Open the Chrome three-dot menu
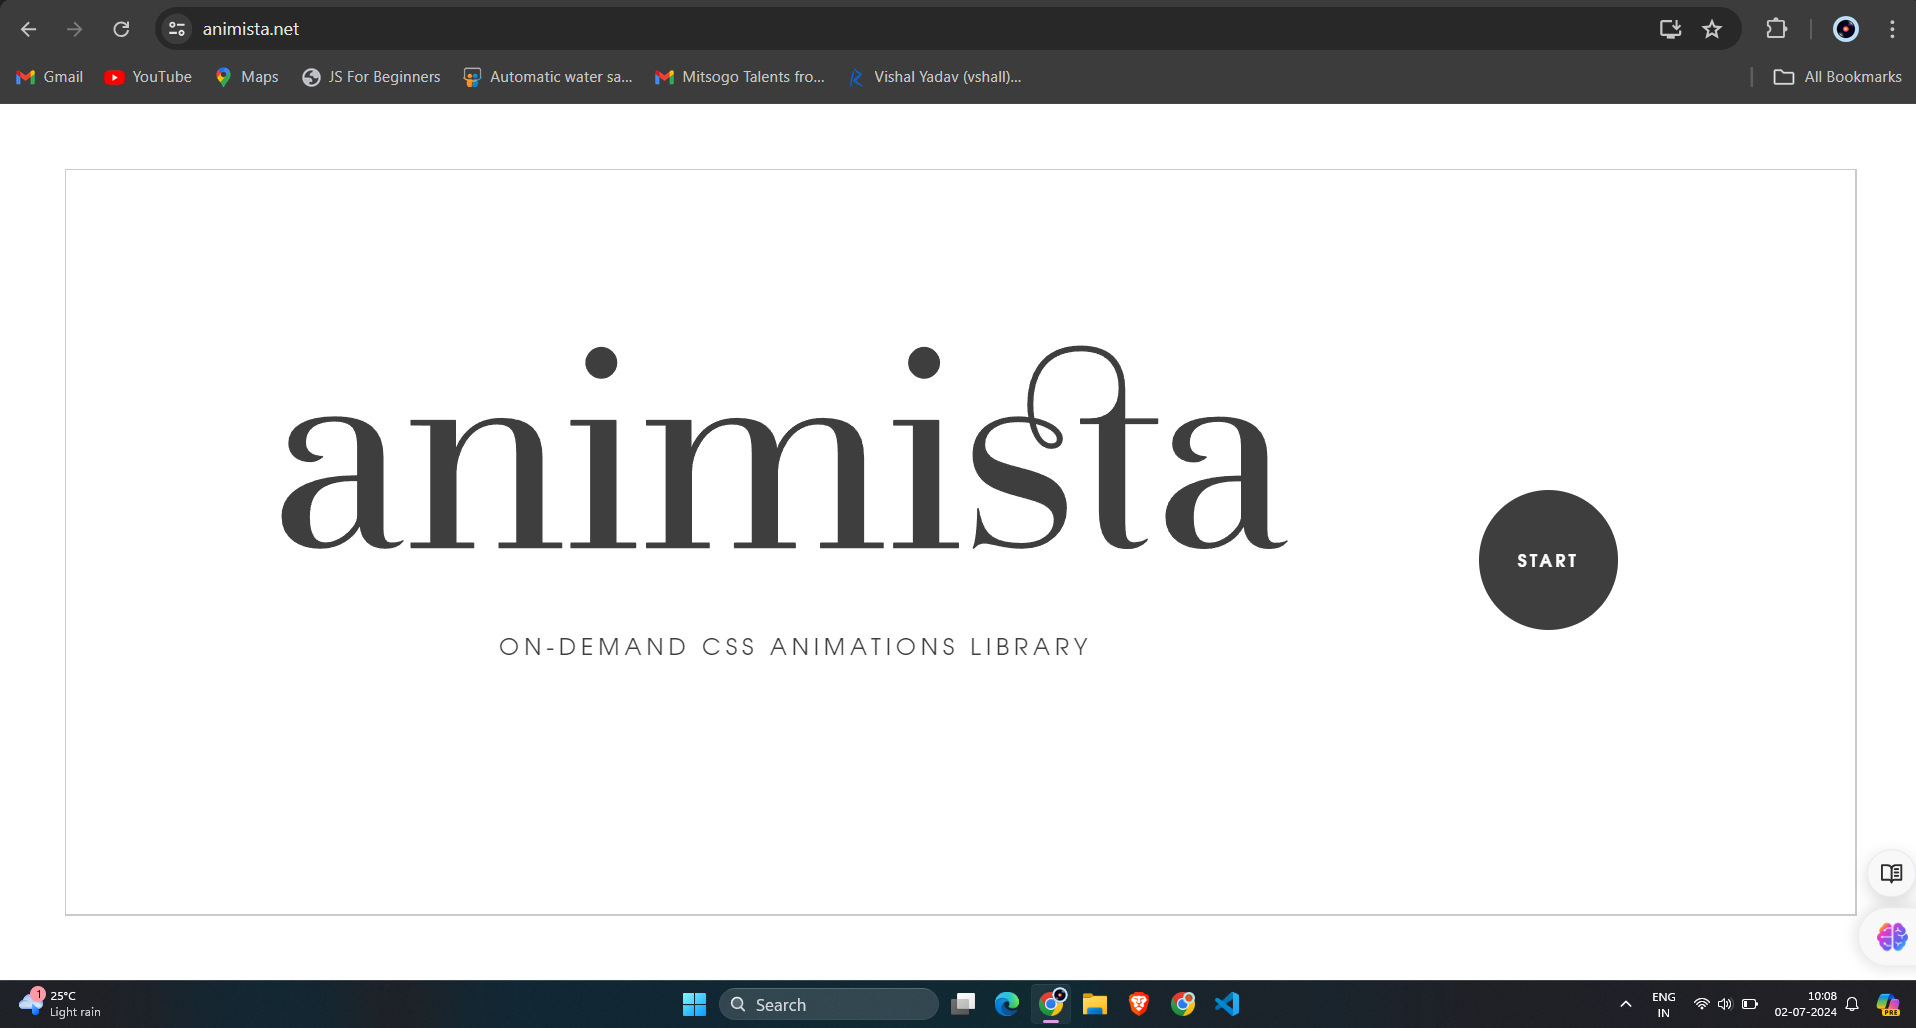Screen dimensions: 1916x1028 pos(1892,29)
